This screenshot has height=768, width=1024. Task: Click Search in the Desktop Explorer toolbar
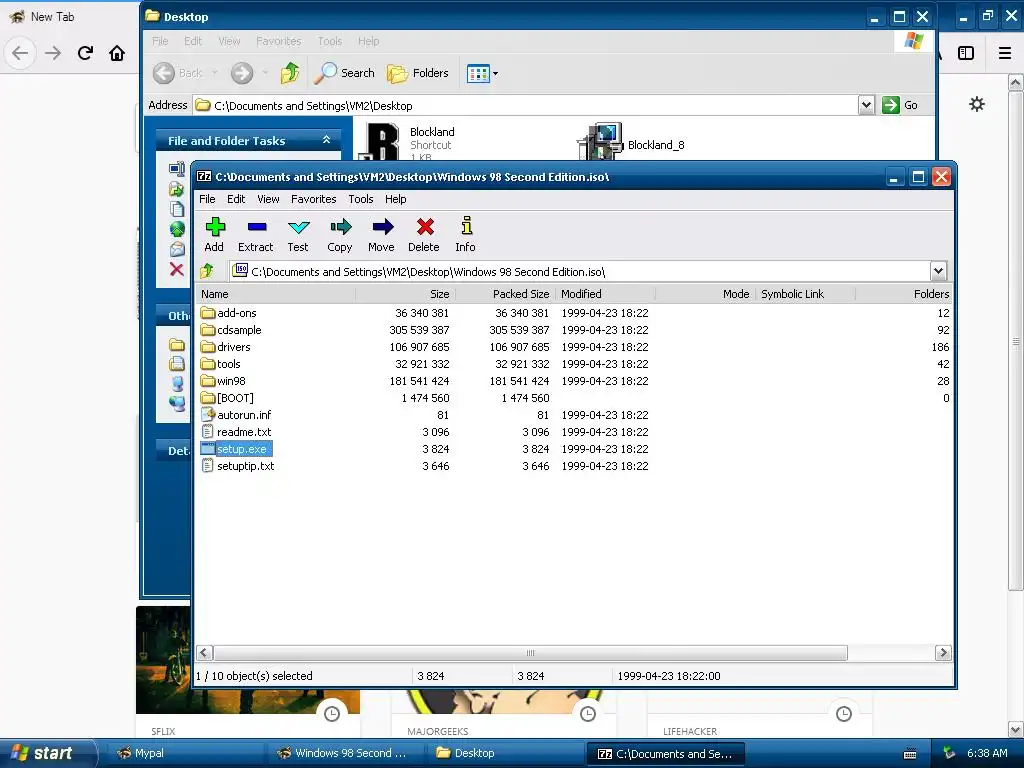click(344, 73)
